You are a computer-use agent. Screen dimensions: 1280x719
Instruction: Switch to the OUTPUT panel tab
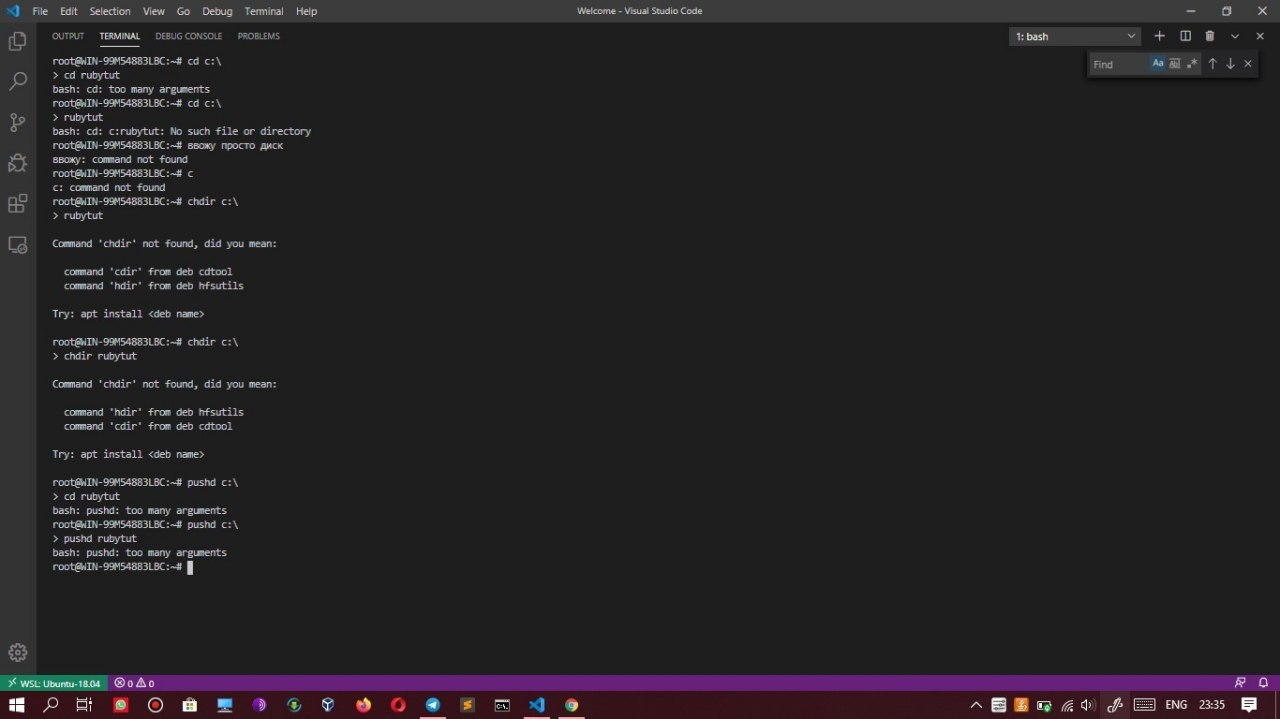[x=68, y=36]
